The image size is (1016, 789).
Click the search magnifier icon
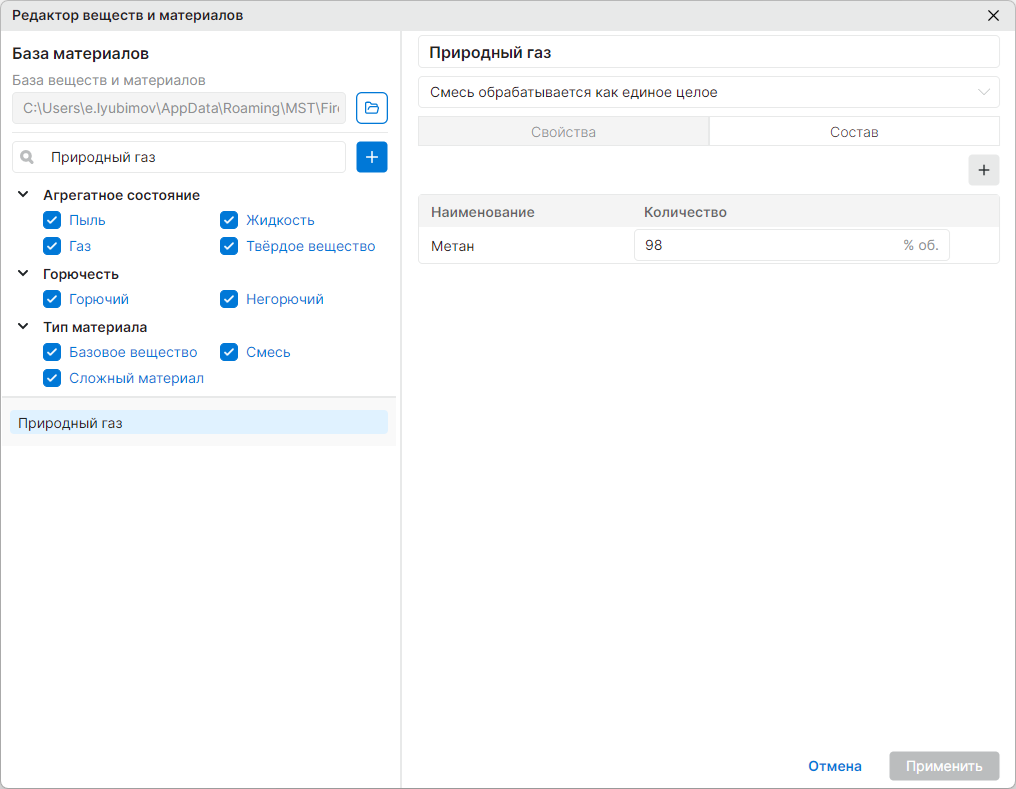click(27, 157)
